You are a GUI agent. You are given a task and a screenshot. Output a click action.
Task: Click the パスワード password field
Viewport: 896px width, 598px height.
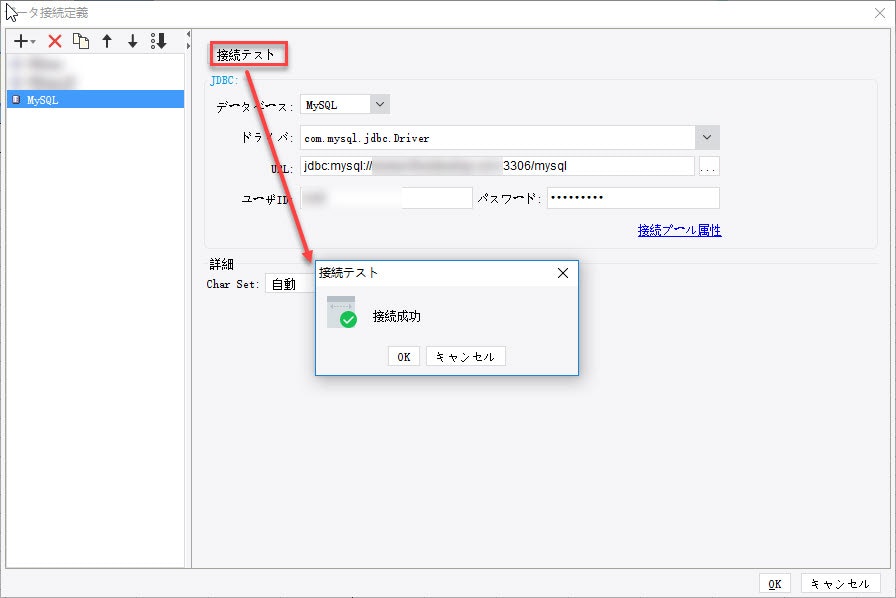pyautogui.click(x=632, y=197)
